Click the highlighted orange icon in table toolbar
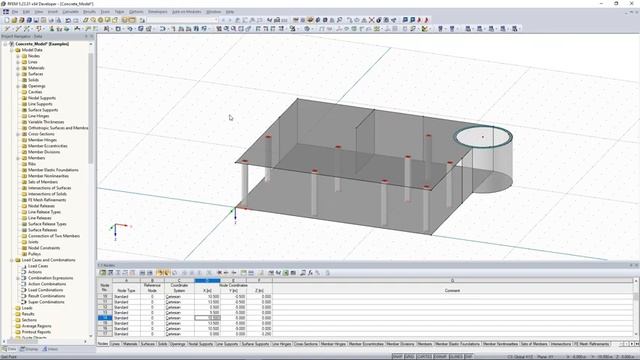The height and width of the screenshot is (360, 640). 160,273
